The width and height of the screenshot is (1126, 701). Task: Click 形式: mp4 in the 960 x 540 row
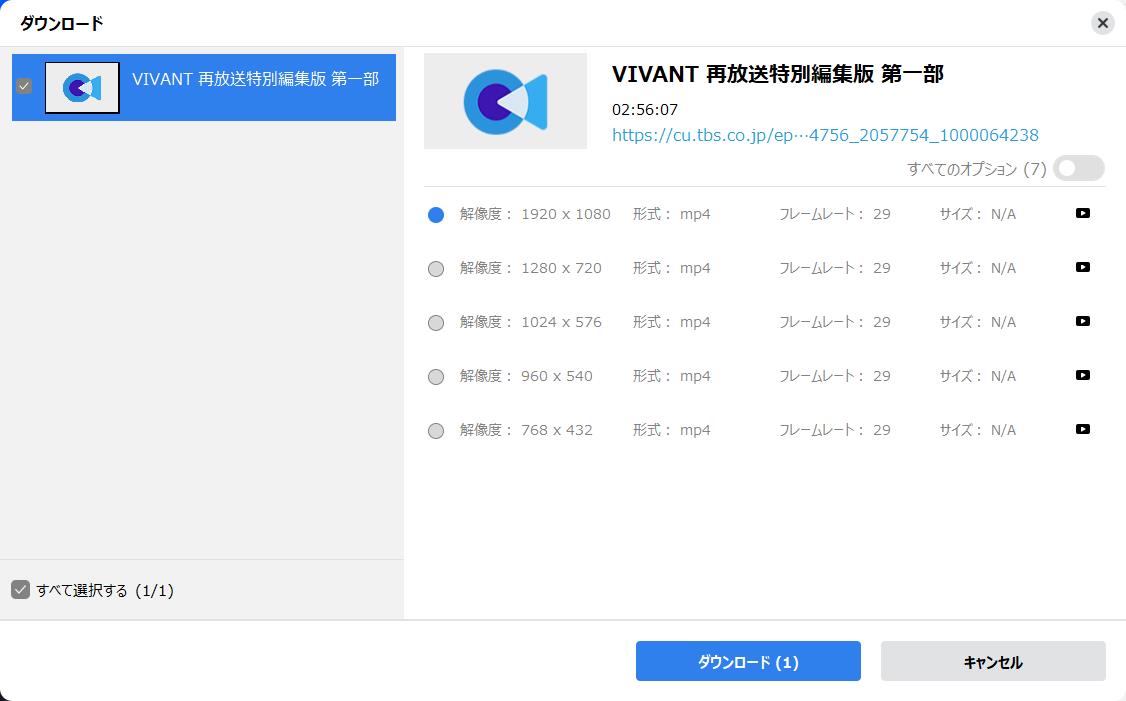tap(671, 376)
